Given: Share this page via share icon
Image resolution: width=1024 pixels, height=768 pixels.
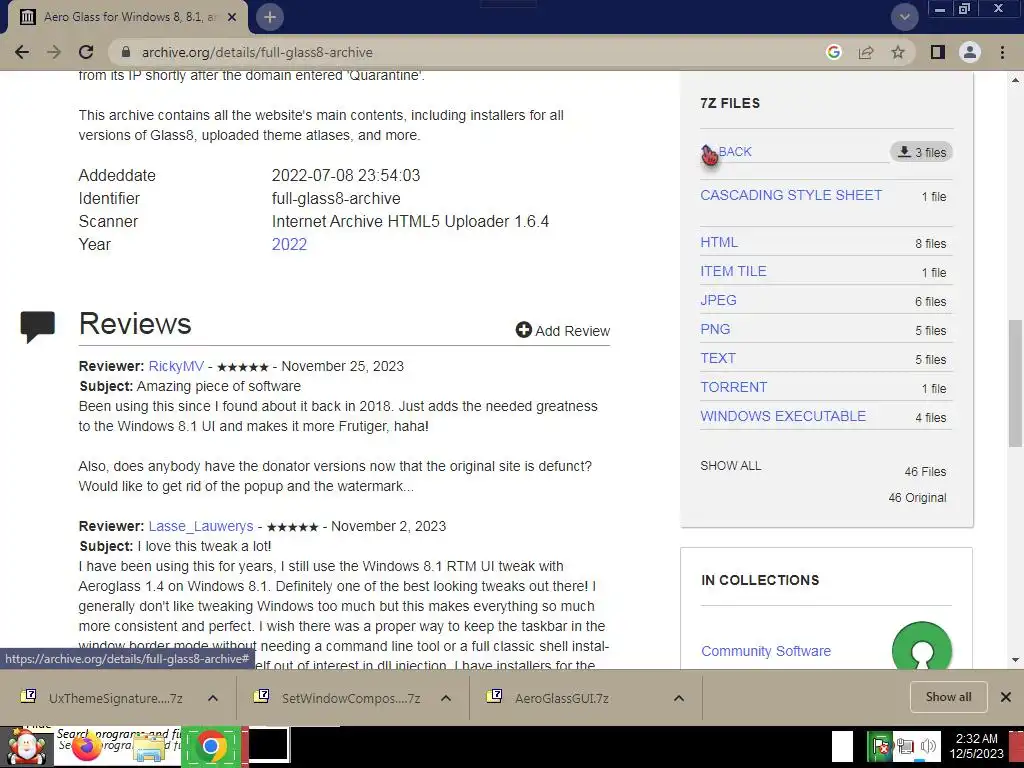Looking at the screenshot, I should pyautogui.click(x=866, y=52).
